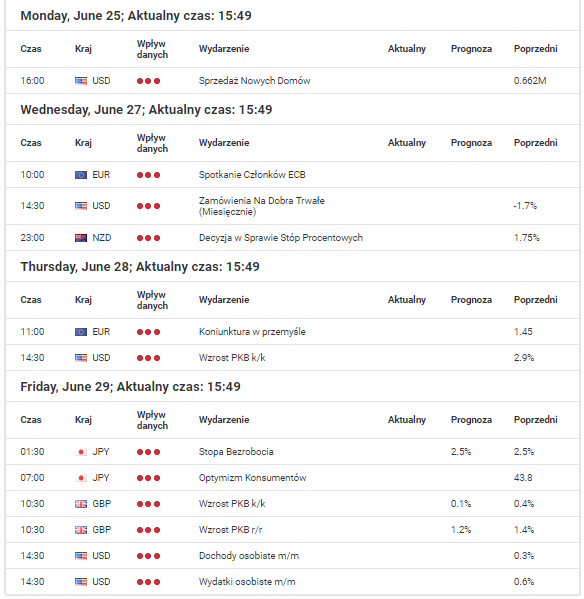This screenshot has width=584, height=599.
Task: Select the Dochody osobiste m/m event
Action: tap(249, 555)
